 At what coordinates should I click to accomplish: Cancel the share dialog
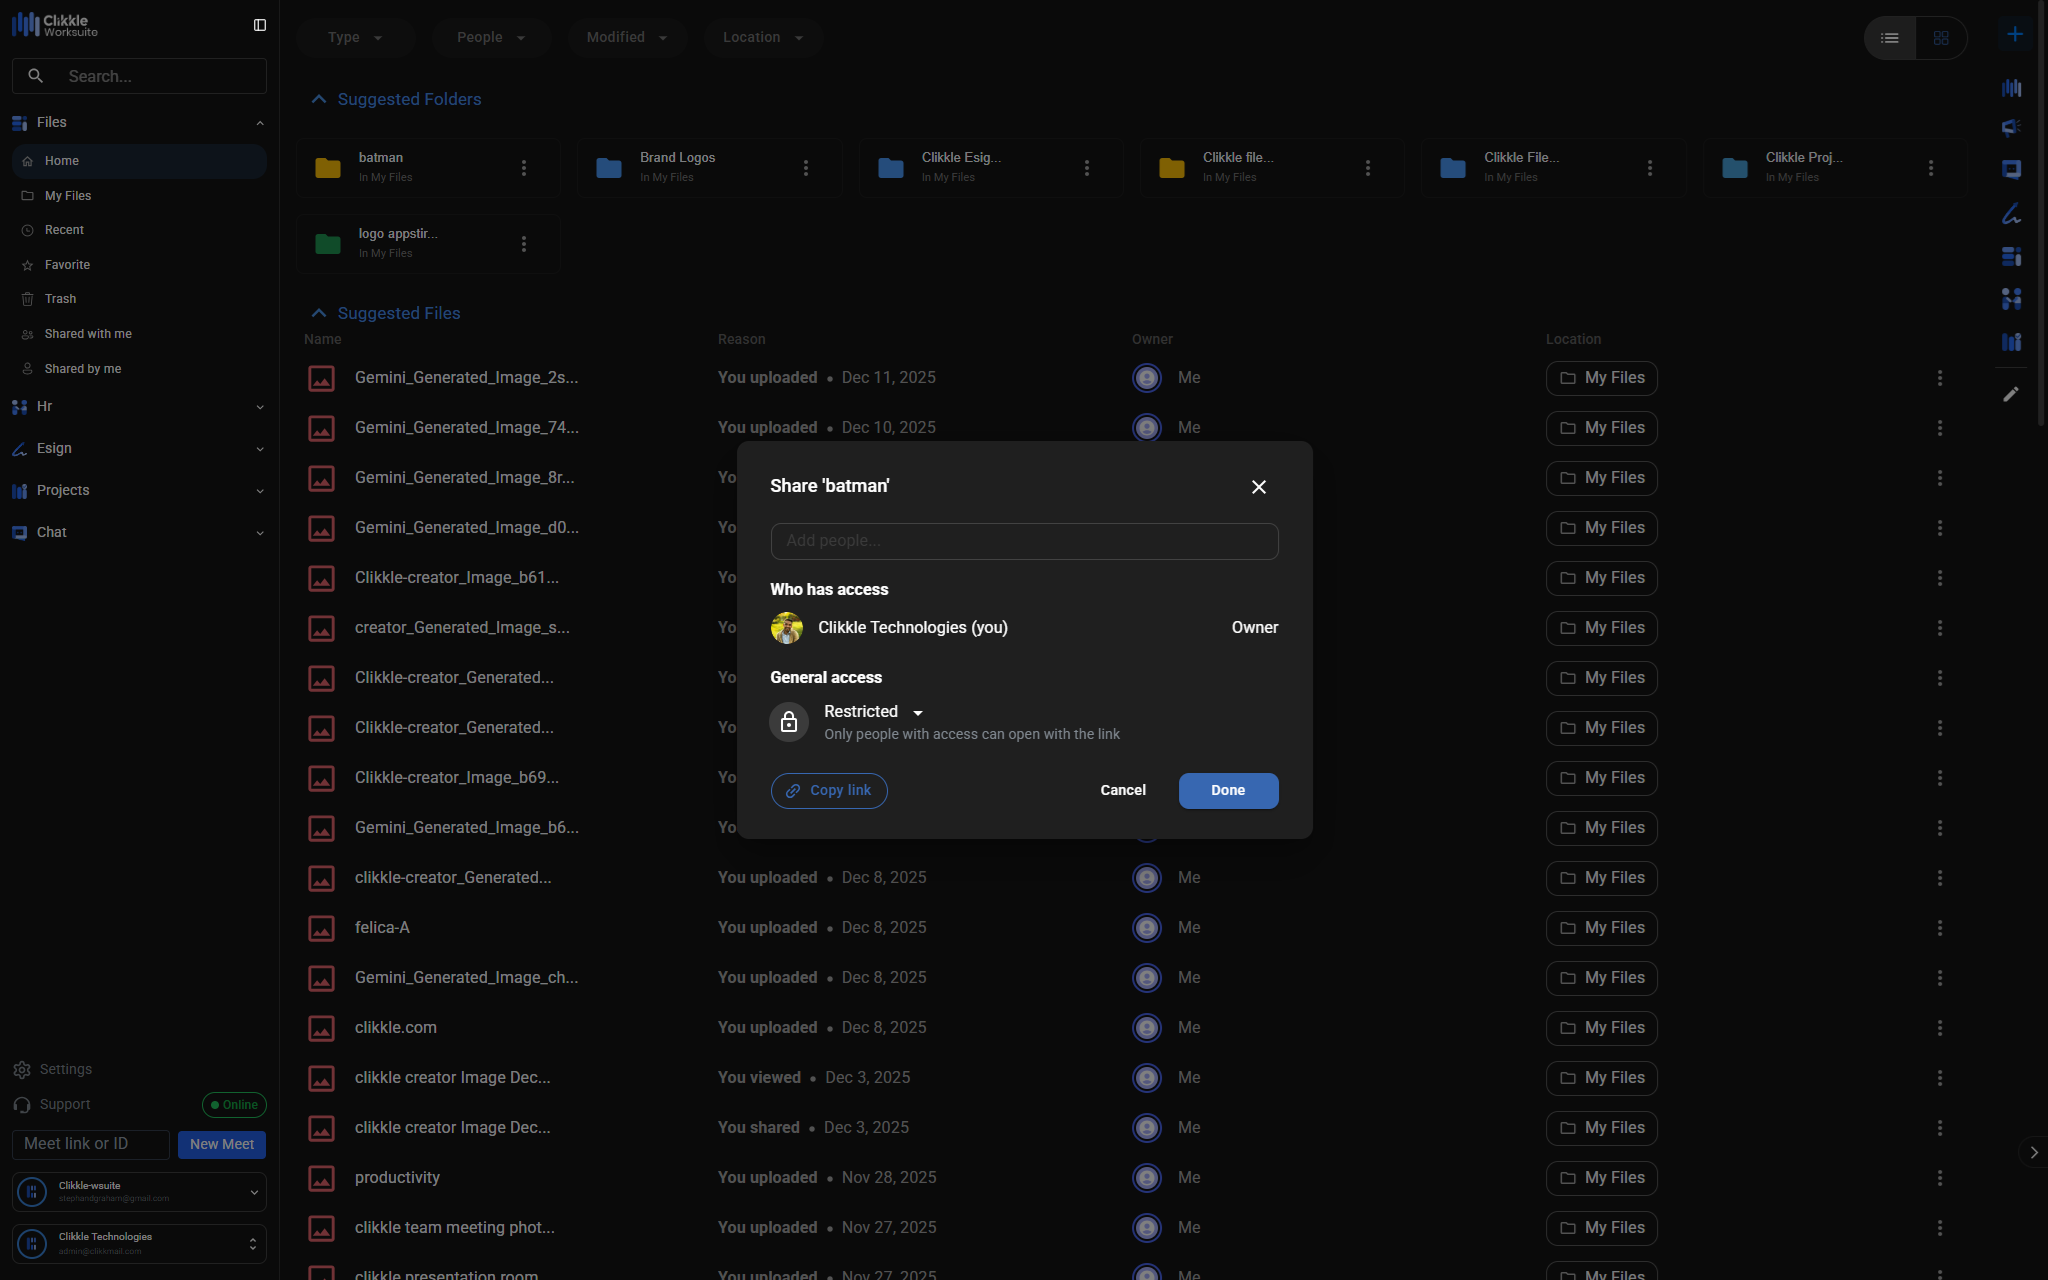coord(1122,790)
